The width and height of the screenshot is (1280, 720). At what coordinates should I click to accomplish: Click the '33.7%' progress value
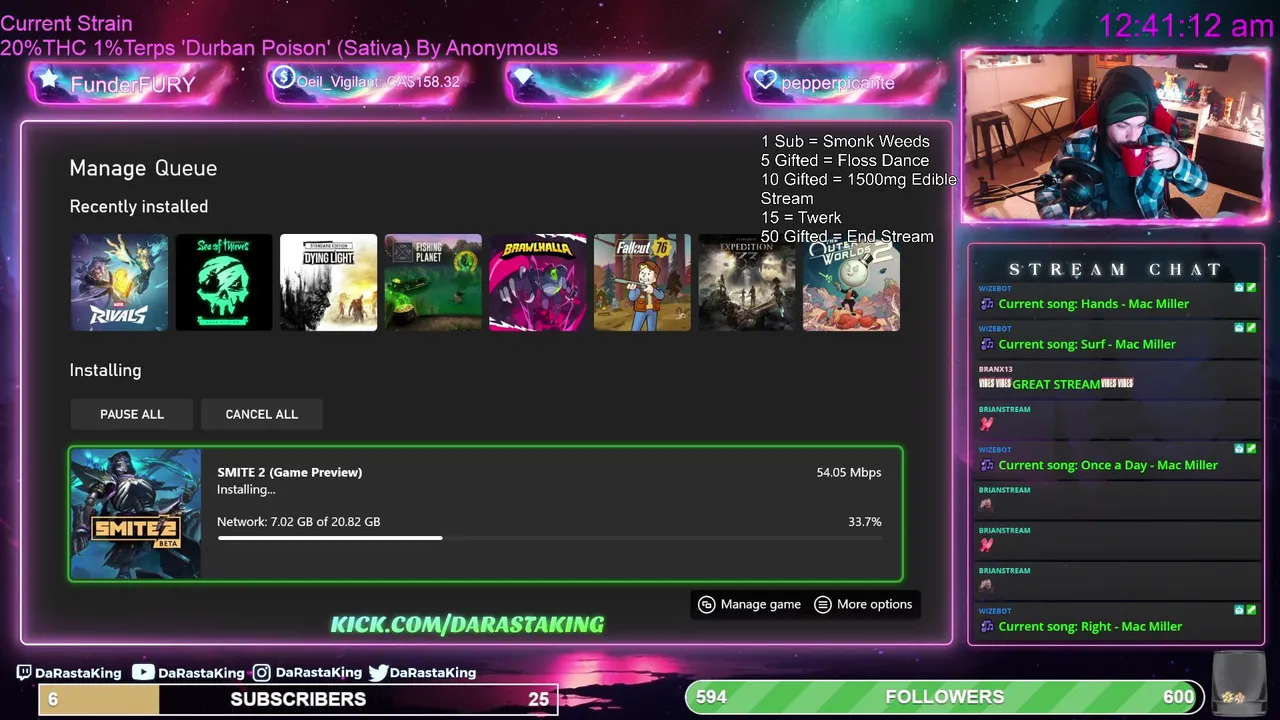tap(865, 522)
